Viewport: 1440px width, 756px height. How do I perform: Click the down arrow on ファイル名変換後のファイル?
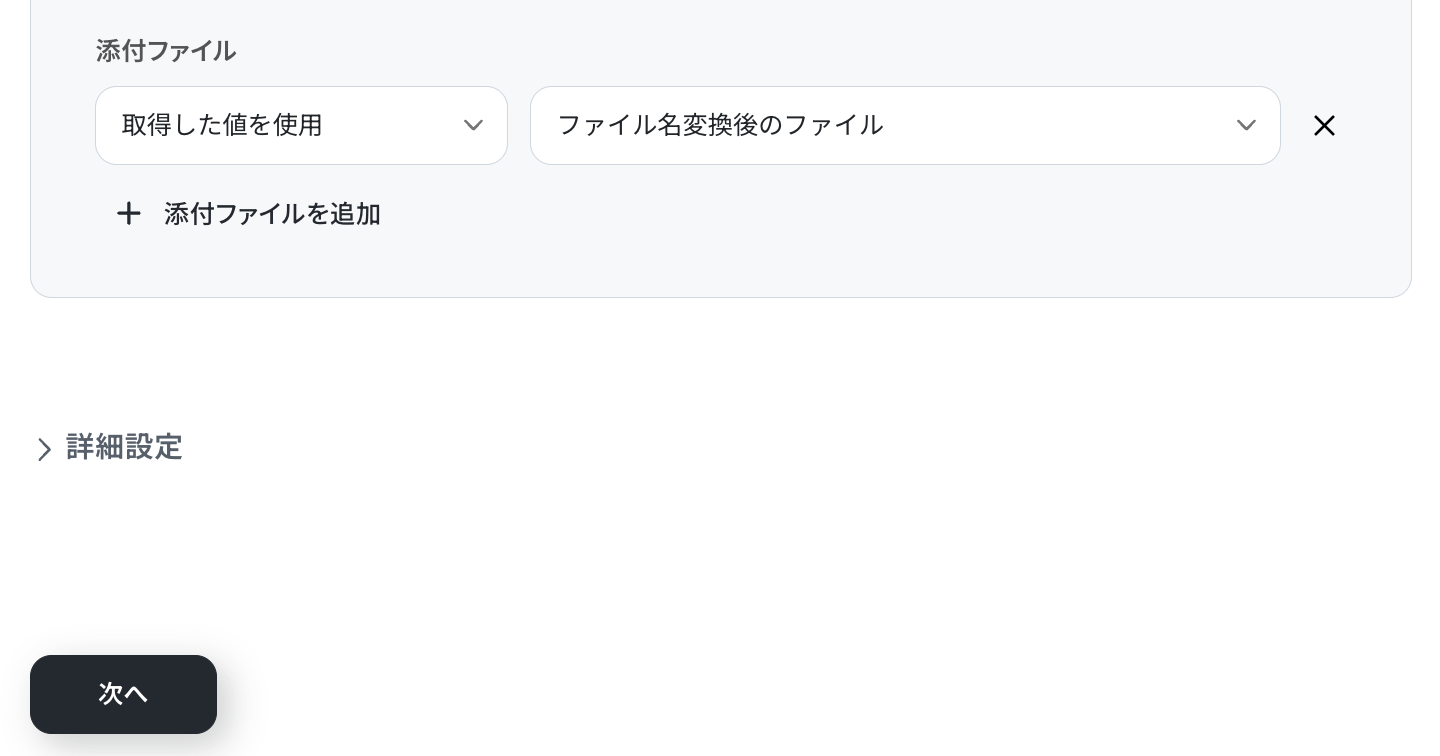[1246, 126]
